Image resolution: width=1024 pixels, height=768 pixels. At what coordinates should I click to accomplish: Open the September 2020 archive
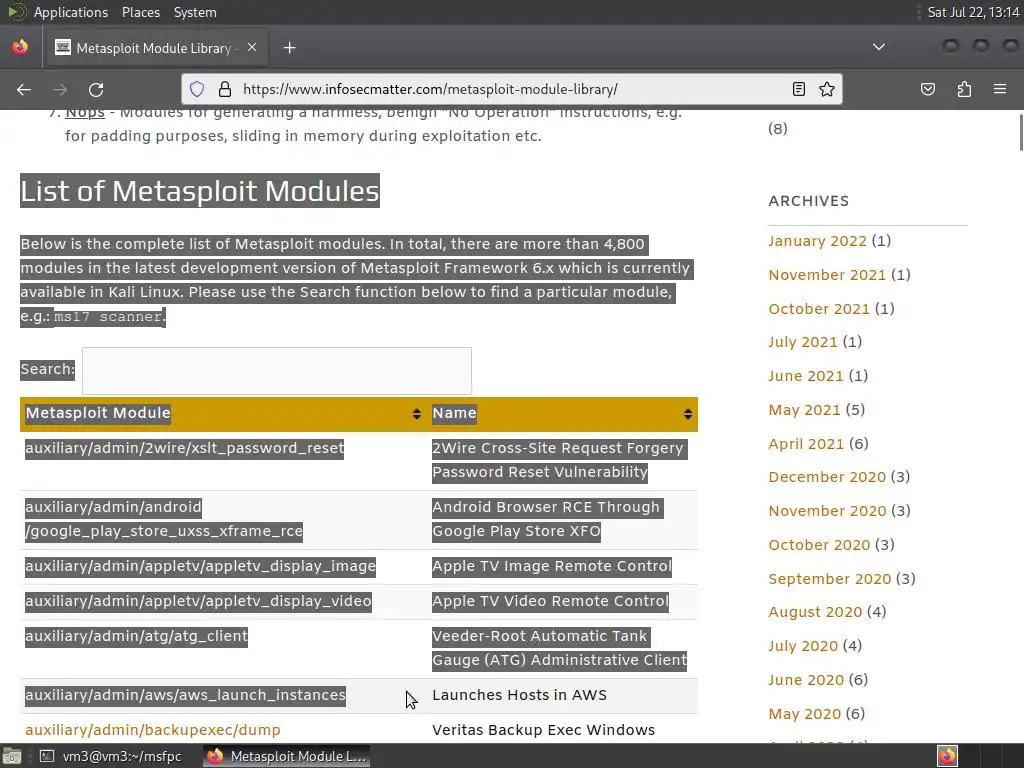point(830,579)
